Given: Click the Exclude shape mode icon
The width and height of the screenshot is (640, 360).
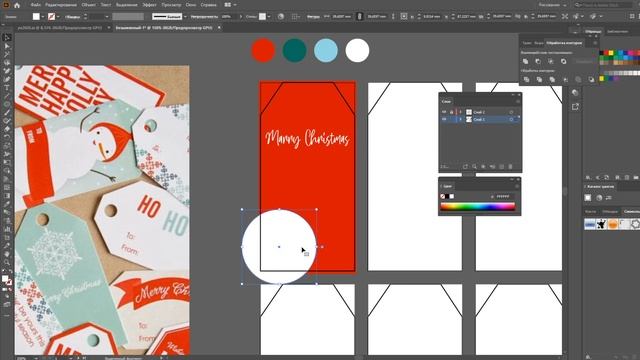Looking at the screenshot, I should [x=563, y=61].
